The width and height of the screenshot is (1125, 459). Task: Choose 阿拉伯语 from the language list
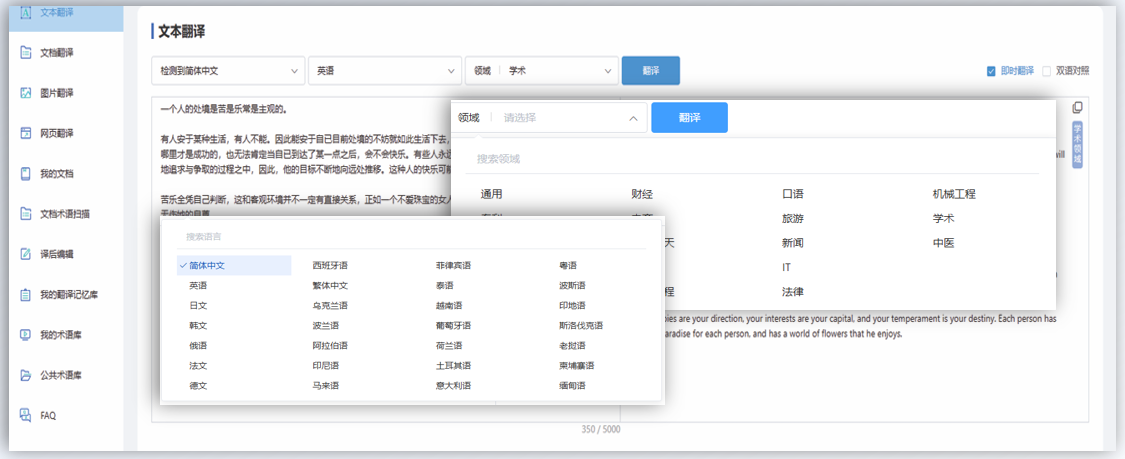330,346
